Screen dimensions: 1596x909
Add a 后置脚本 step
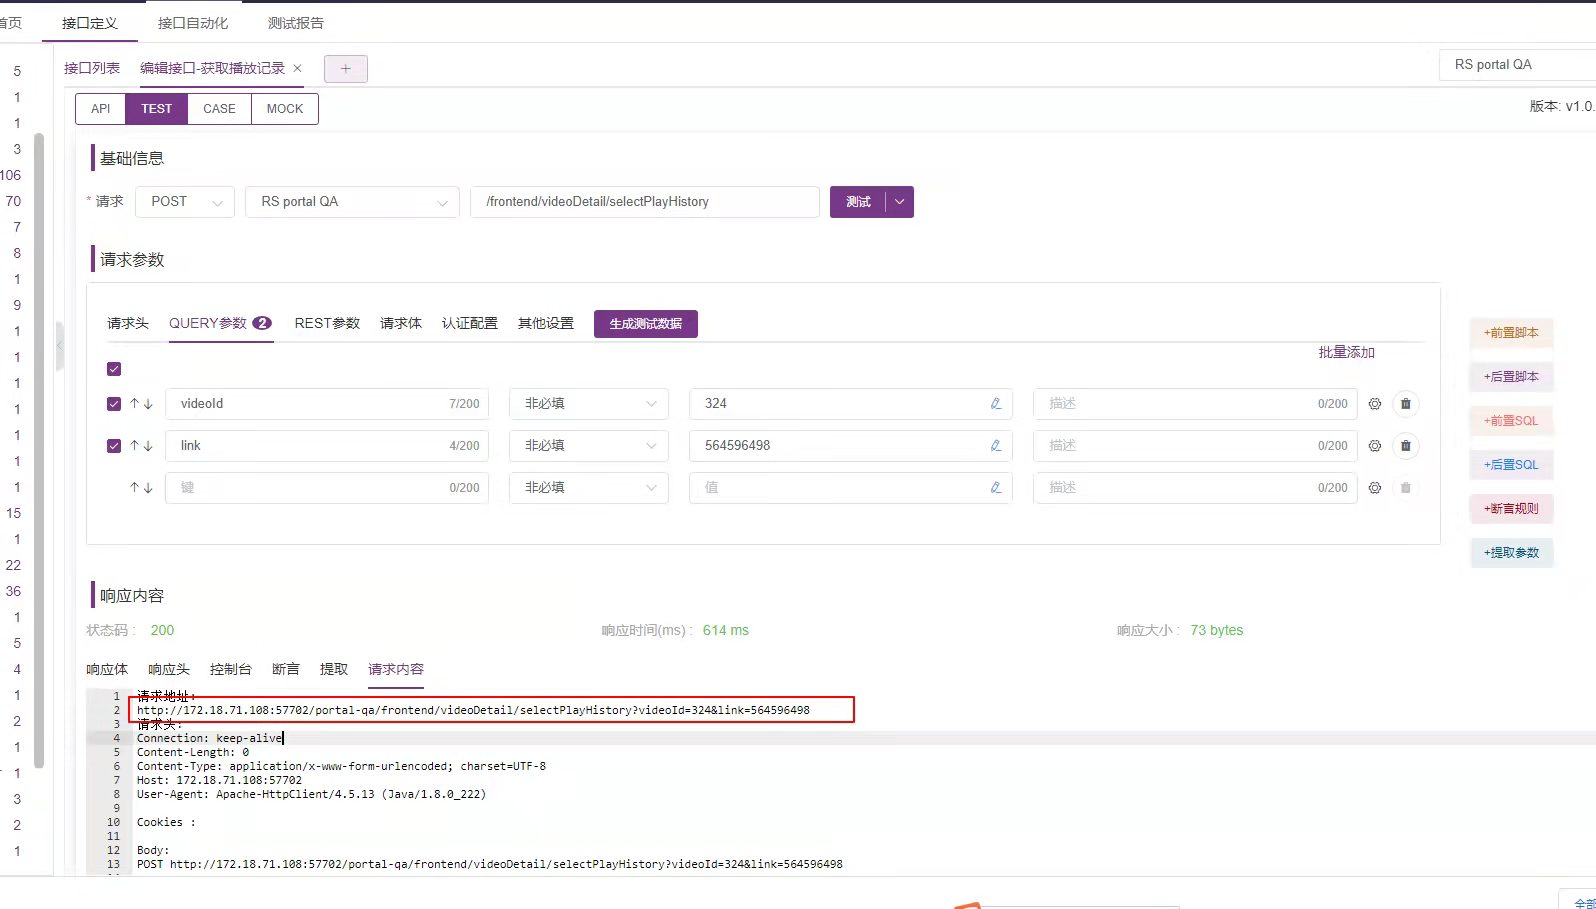coord(1511,377)
